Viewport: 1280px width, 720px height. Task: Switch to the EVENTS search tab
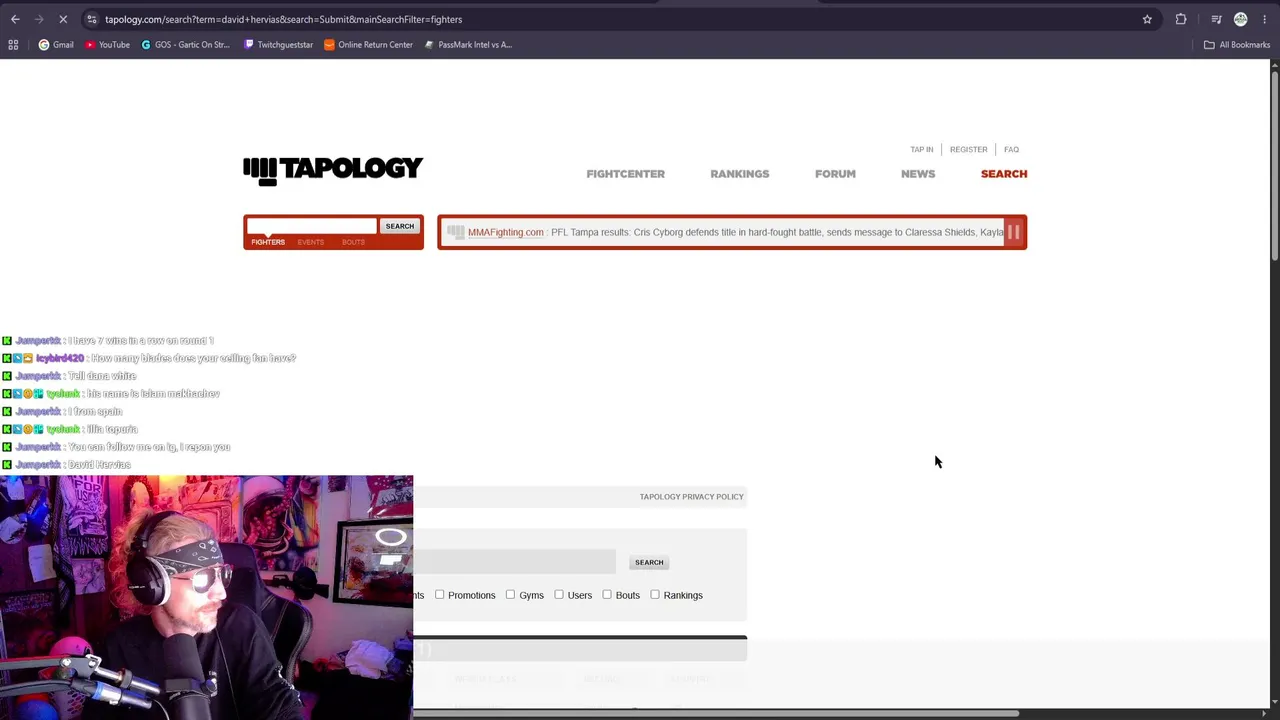click(311, 242)
